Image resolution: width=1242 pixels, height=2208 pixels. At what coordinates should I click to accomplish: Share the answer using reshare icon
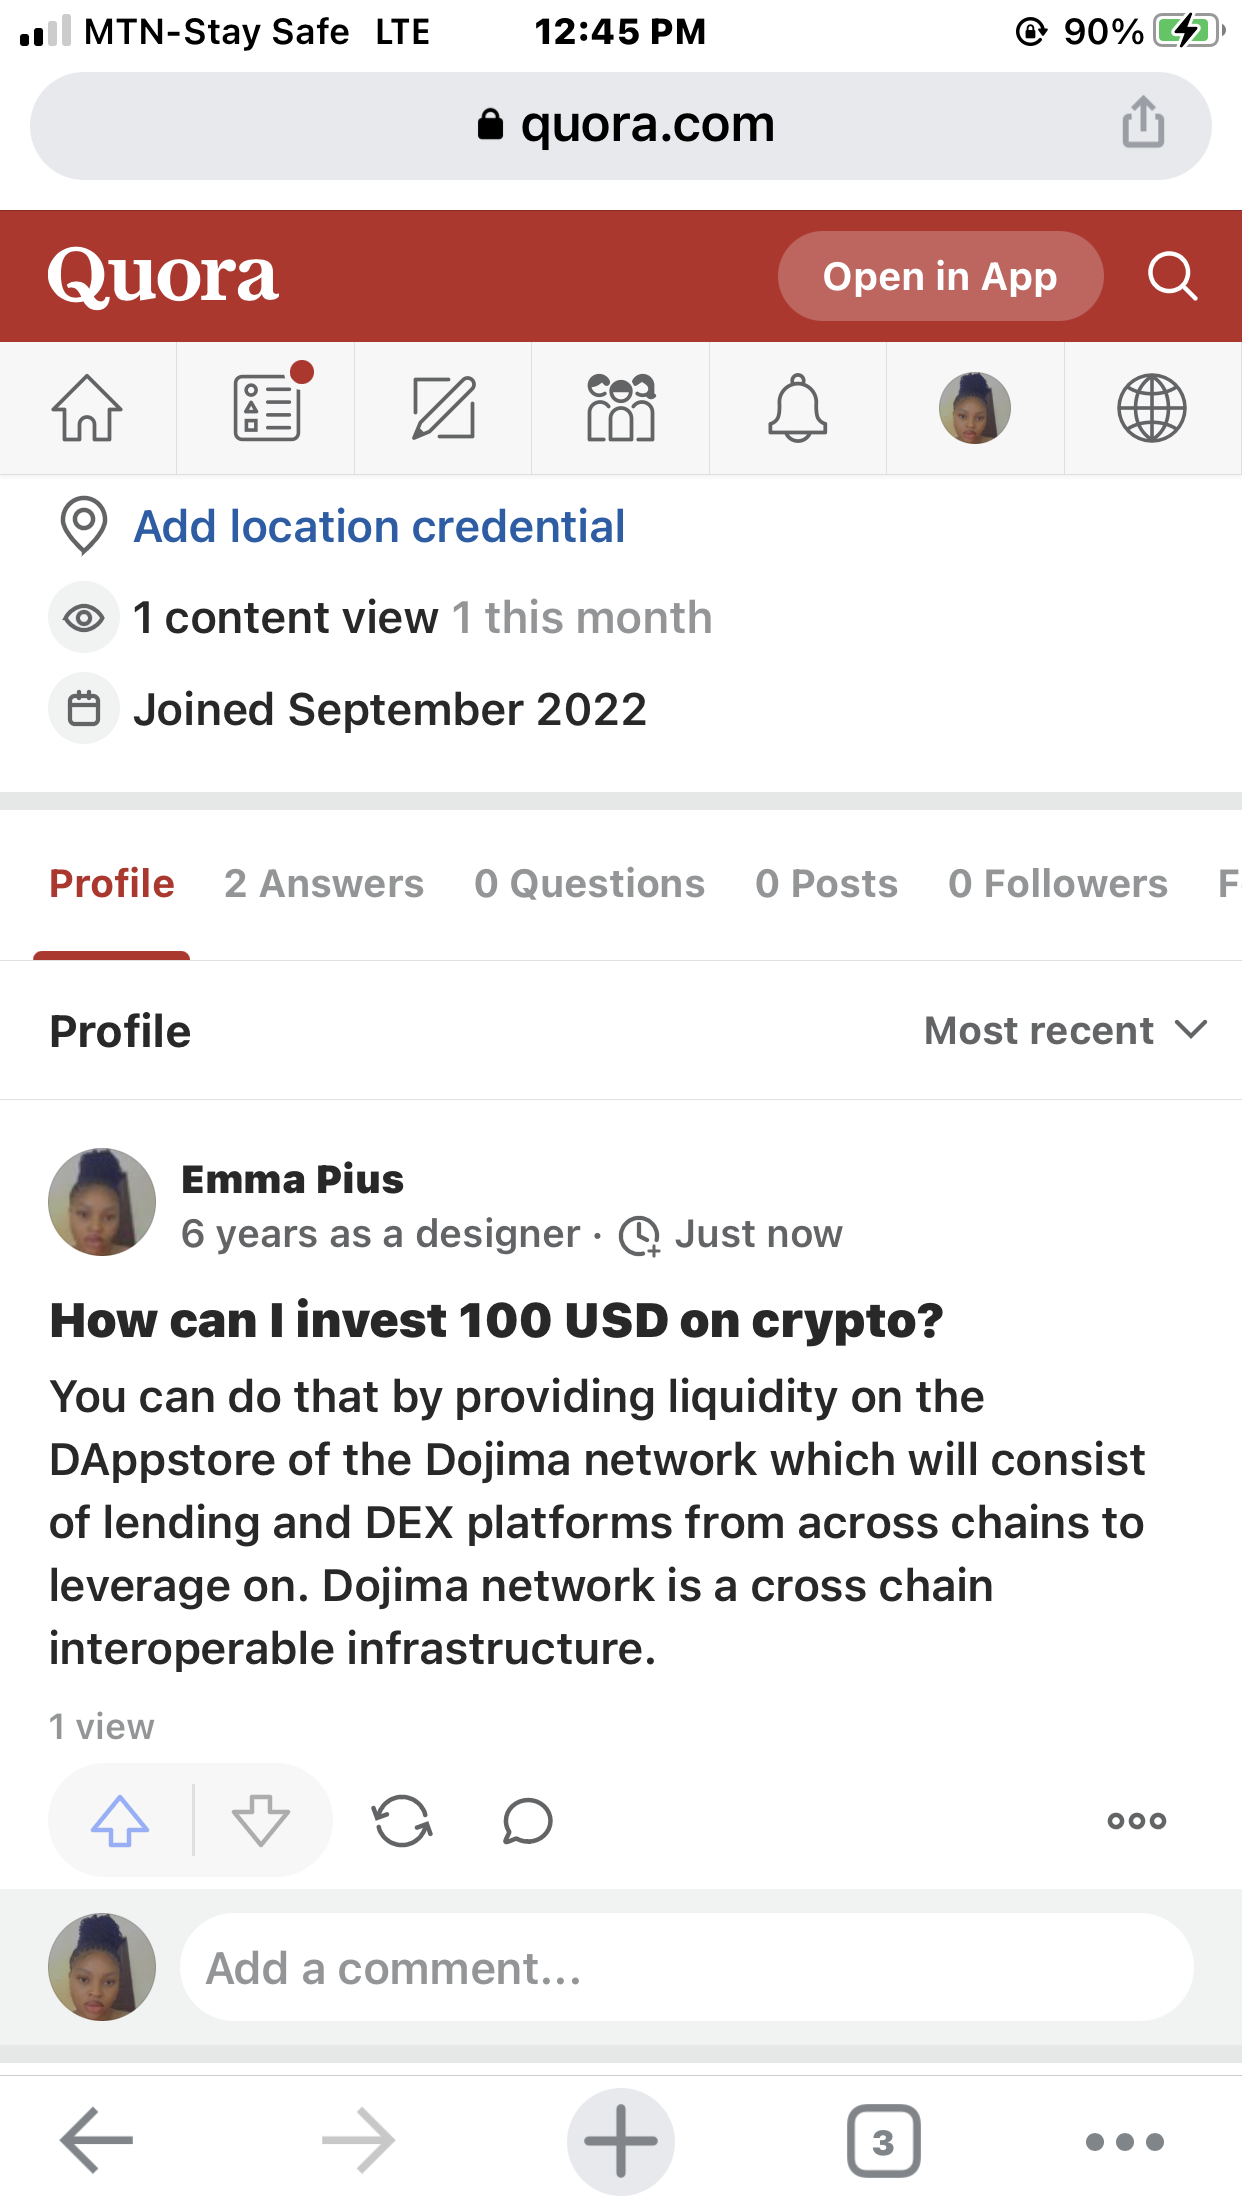402,1820
